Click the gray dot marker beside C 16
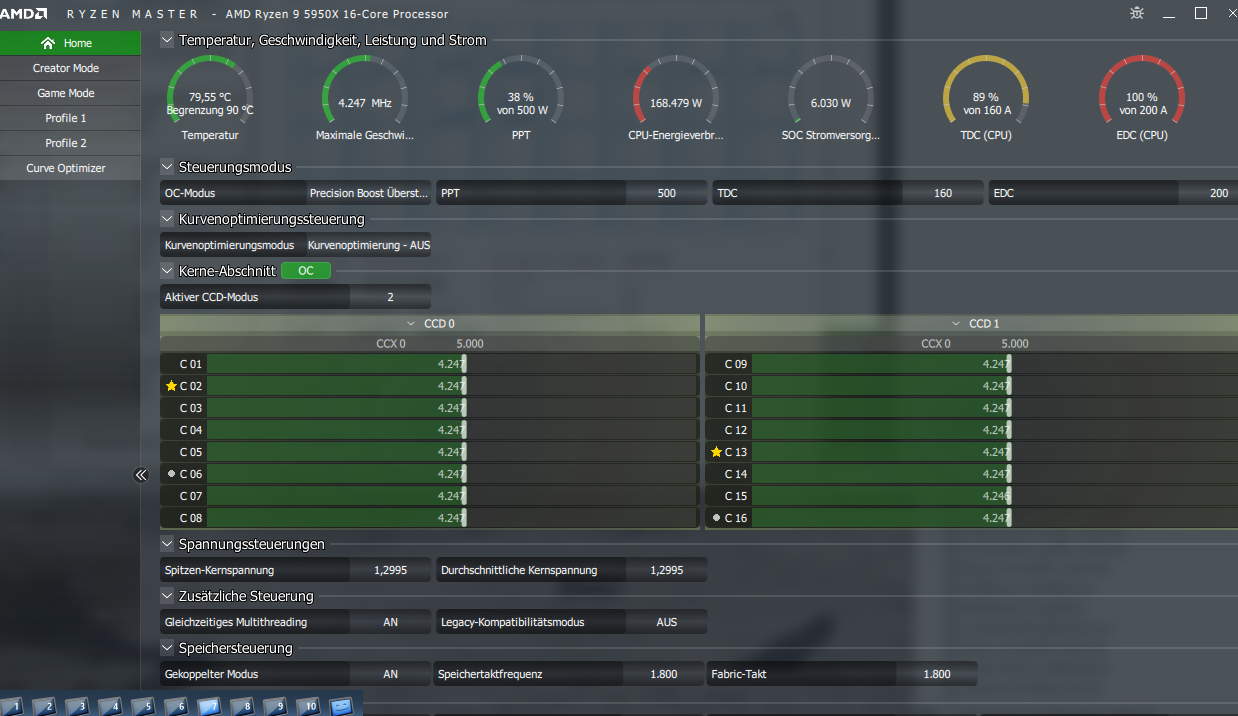This screenshot has width=1238, height=716. (716, 518)
